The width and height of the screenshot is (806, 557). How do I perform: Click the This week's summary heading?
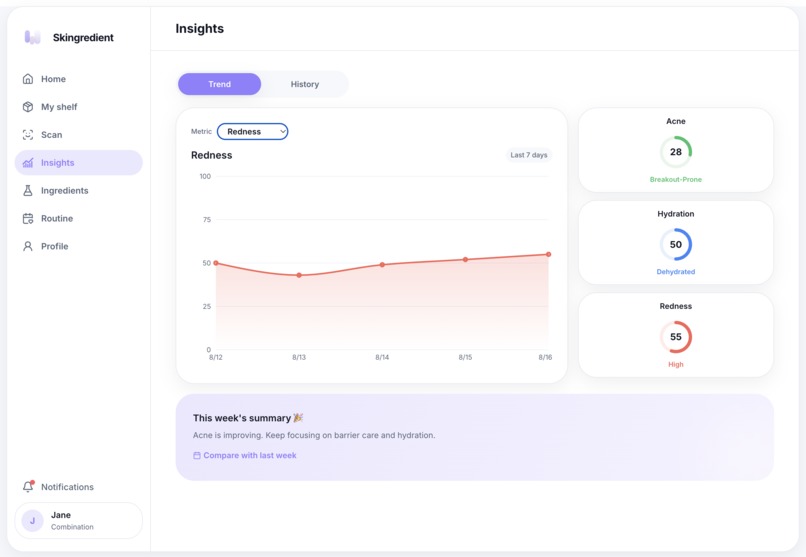pyautogui.click(x=242, y=418)
